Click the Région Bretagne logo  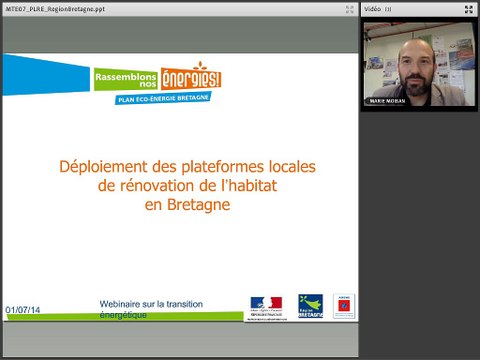click(x=310, y=306)
